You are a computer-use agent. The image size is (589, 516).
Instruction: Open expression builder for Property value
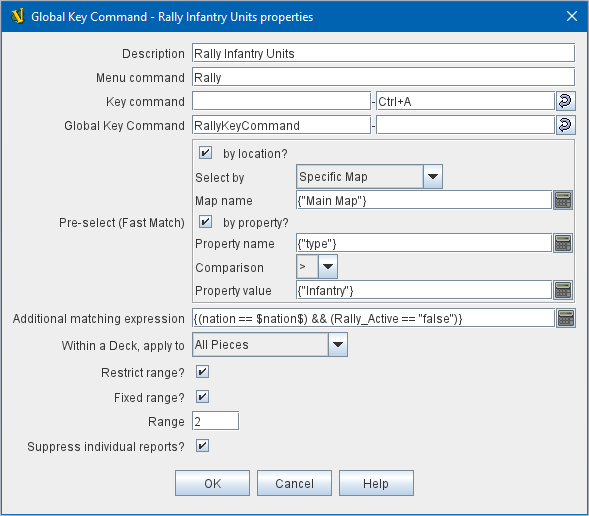563,290
